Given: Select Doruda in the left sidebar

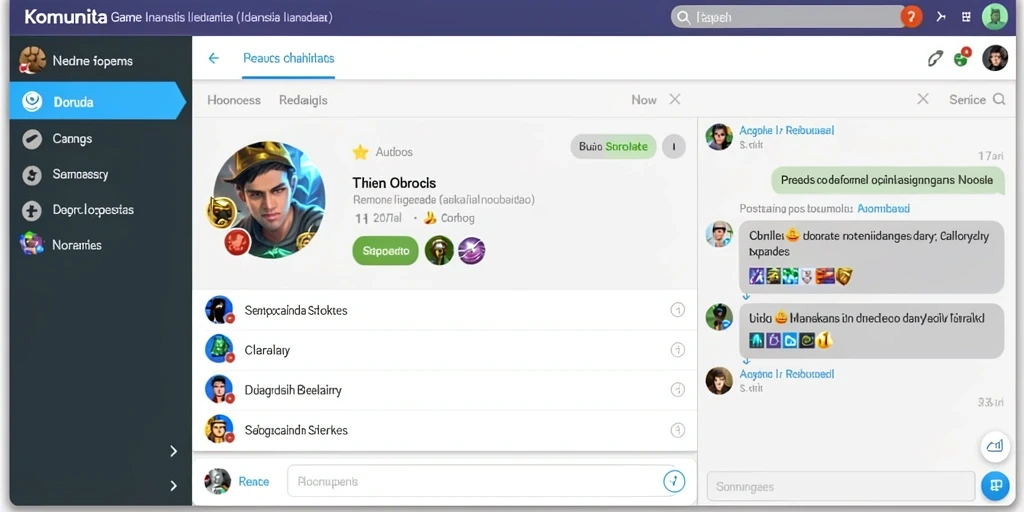Looking at the screenshot, I should [x=98, y=101].
